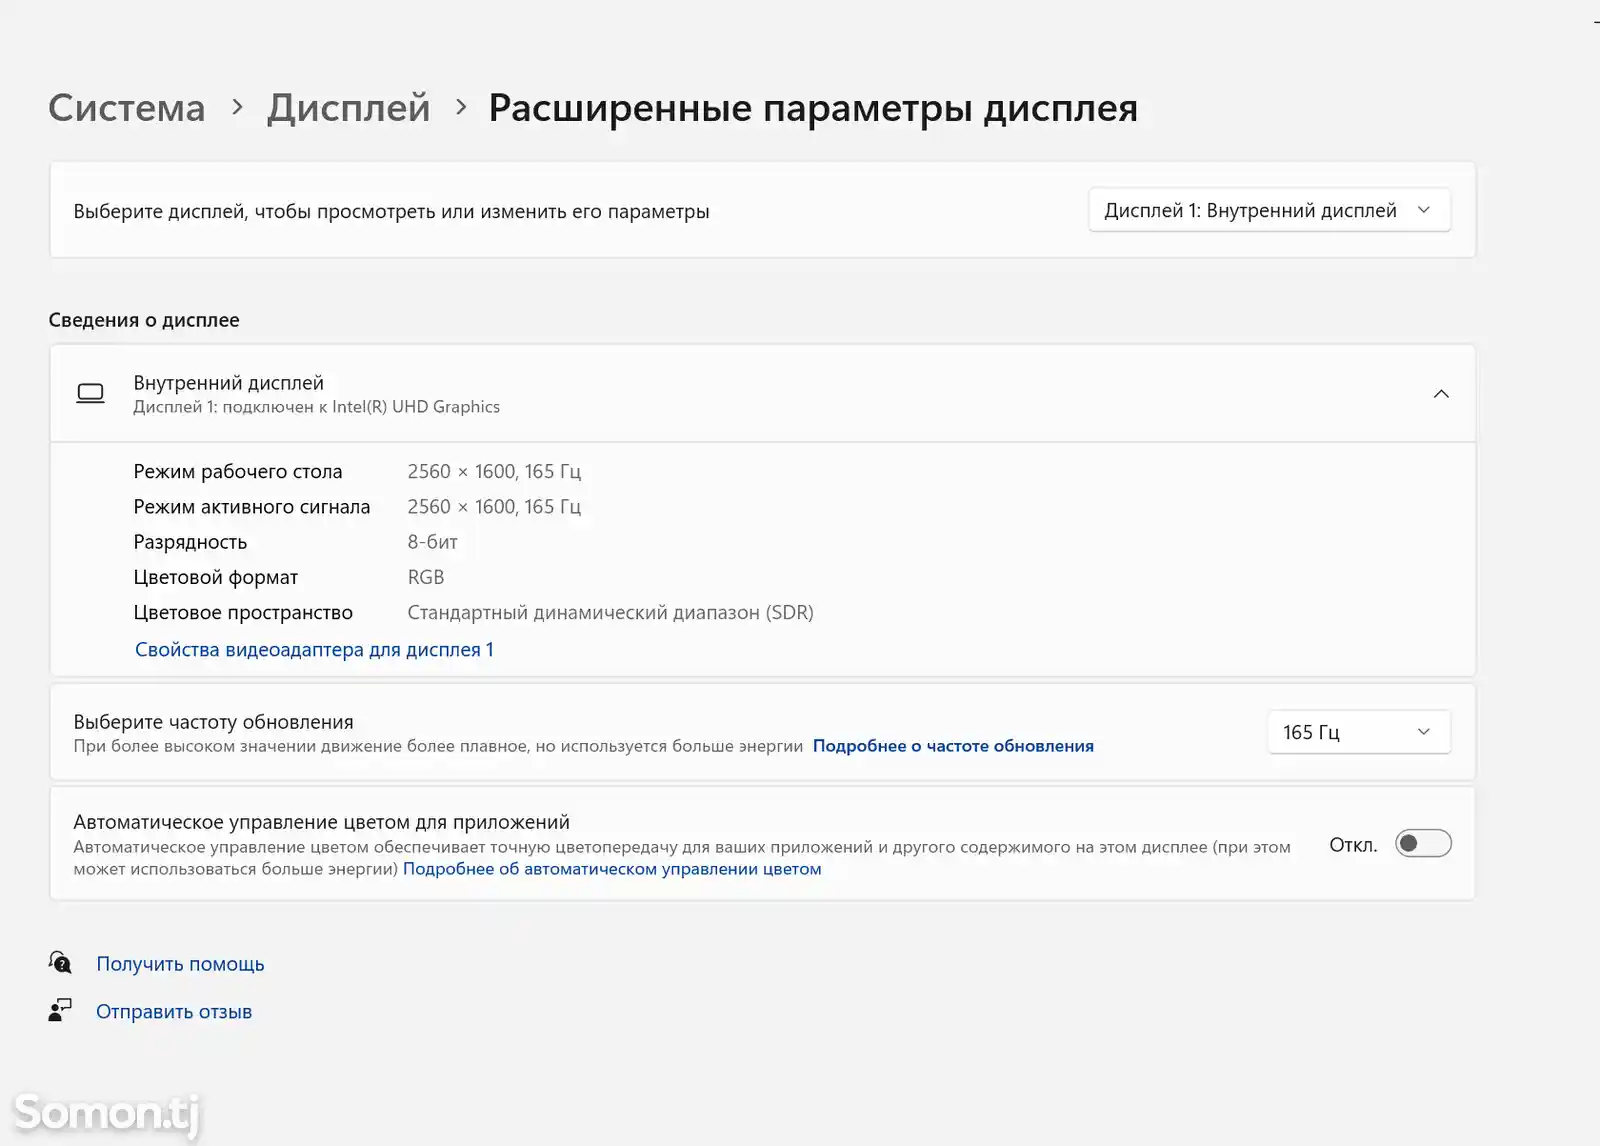This screenshot has height=1146, width=1600.
Task: Go back to Дисплей breadcrumb
Action: point(348,108)
